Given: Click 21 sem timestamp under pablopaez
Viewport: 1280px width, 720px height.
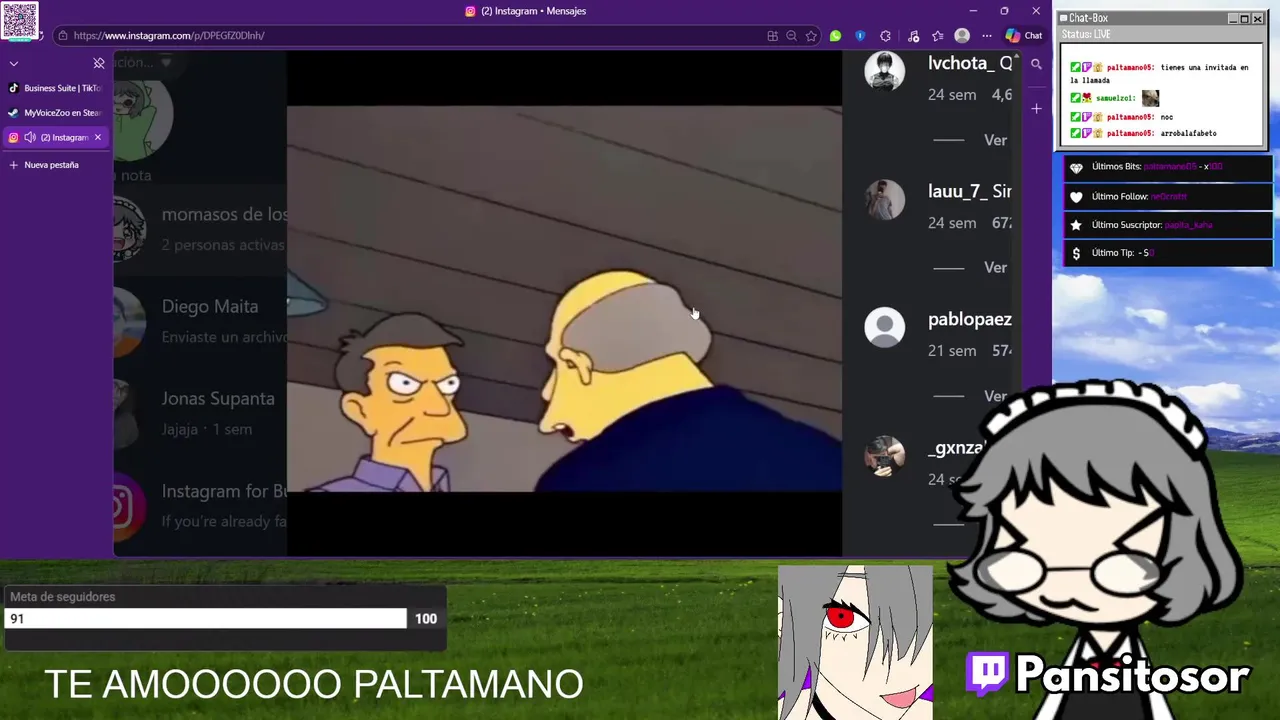Looking at the screenshot, I should click(x=952, y=351).
